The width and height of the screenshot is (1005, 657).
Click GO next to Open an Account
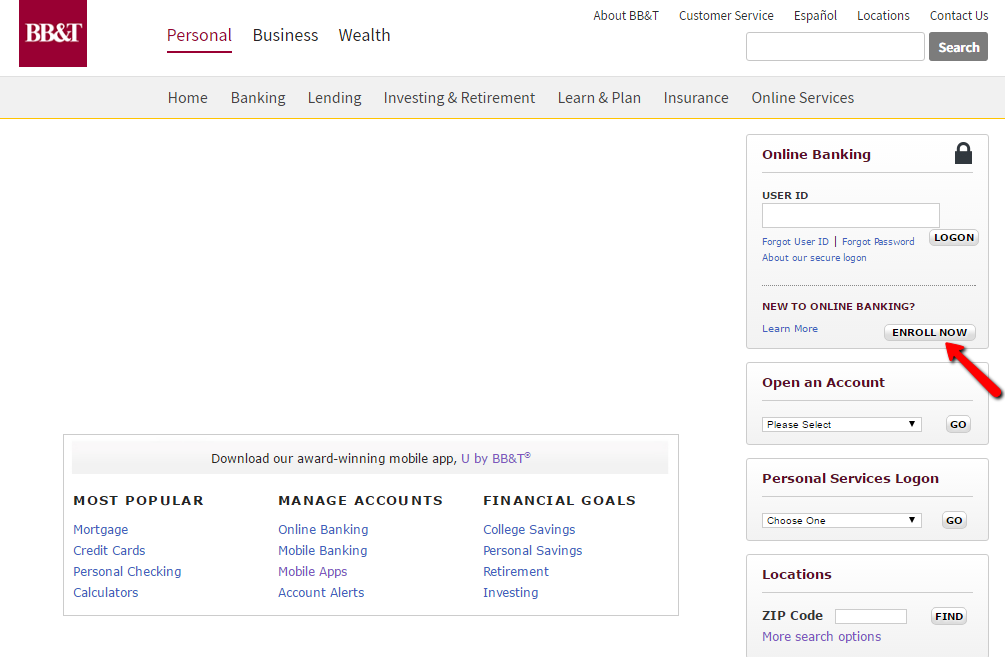[958, 424]
